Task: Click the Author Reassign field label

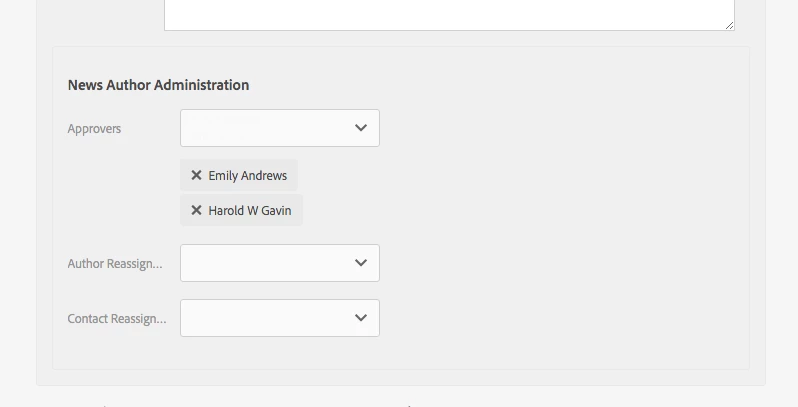Action: pyautogui.click(x=114, y=264)
